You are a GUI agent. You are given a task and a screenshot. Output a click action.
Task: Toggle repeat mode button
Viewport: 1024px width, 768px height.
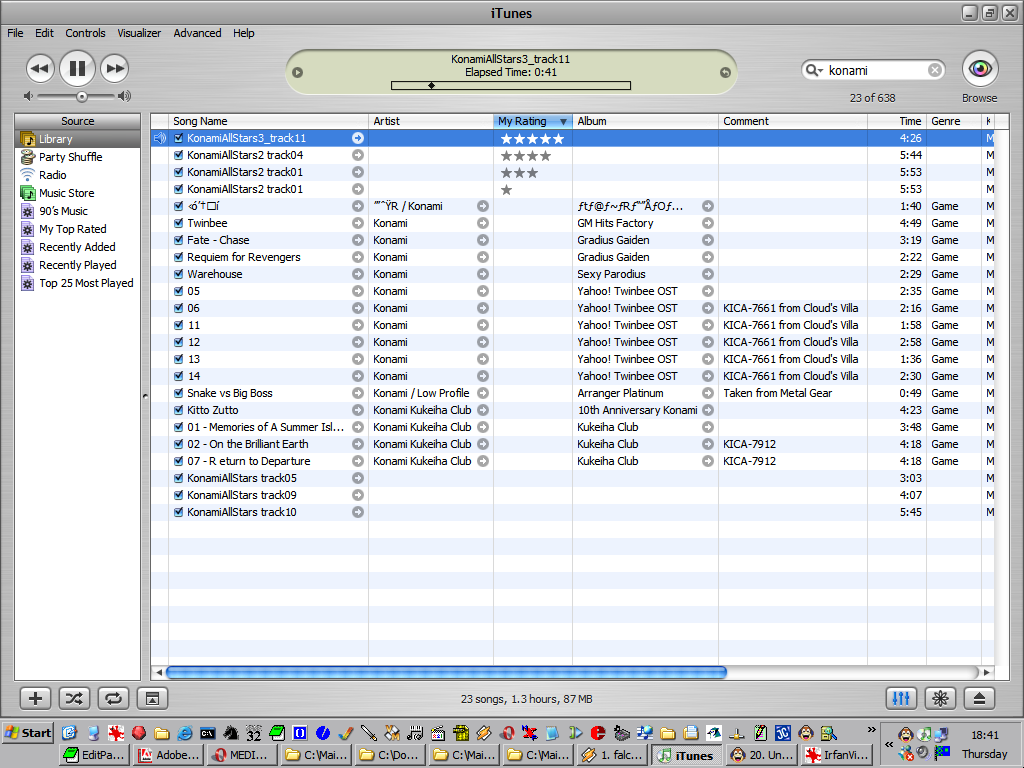(114, 698)
